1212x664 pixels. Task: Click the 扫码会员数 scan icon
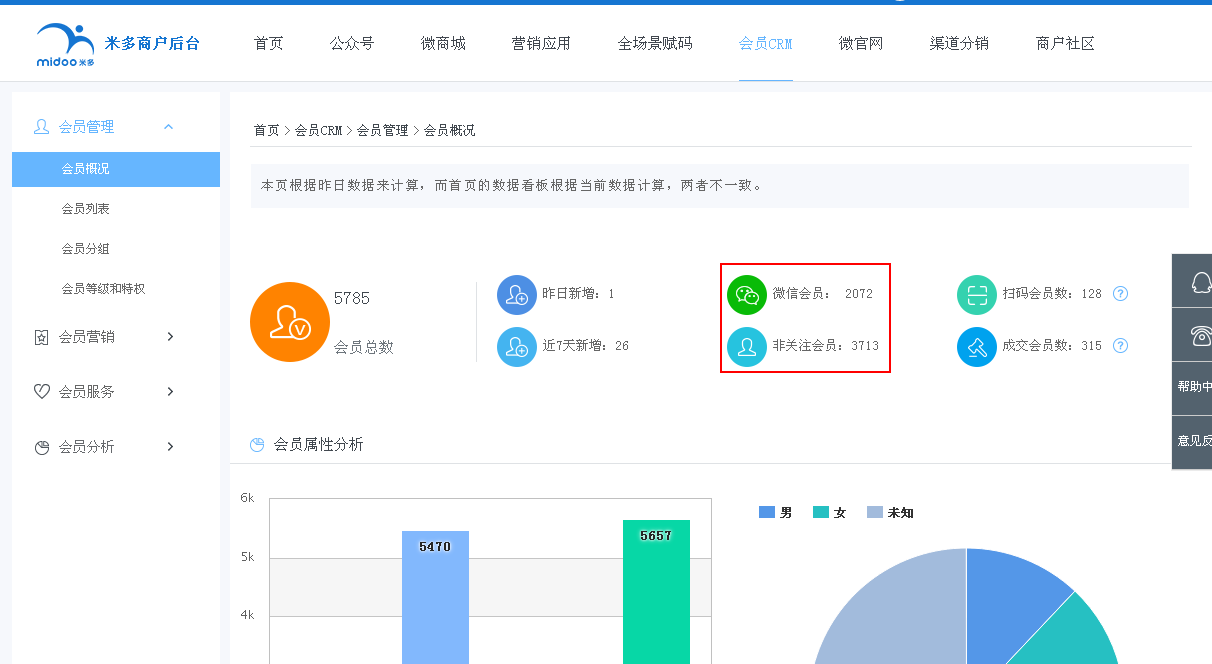tap(977, 295)
